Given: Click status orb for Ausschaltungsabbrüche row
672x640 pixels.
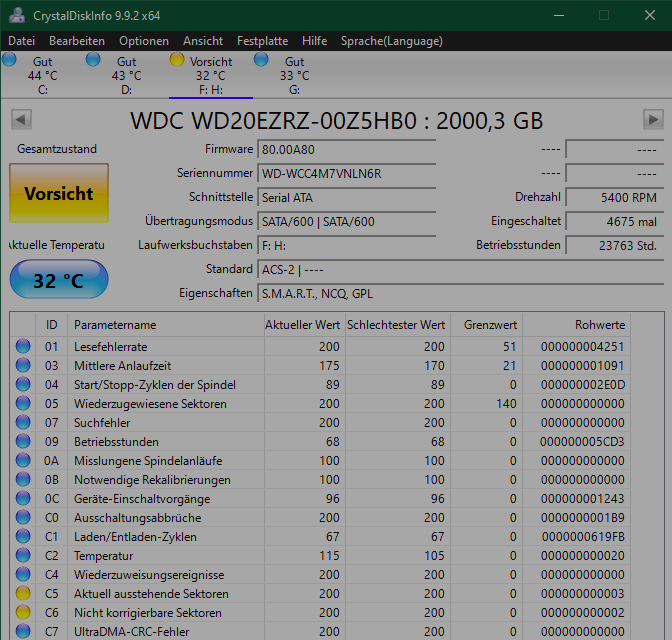Looking at the screenshot, I should [23, 517].
